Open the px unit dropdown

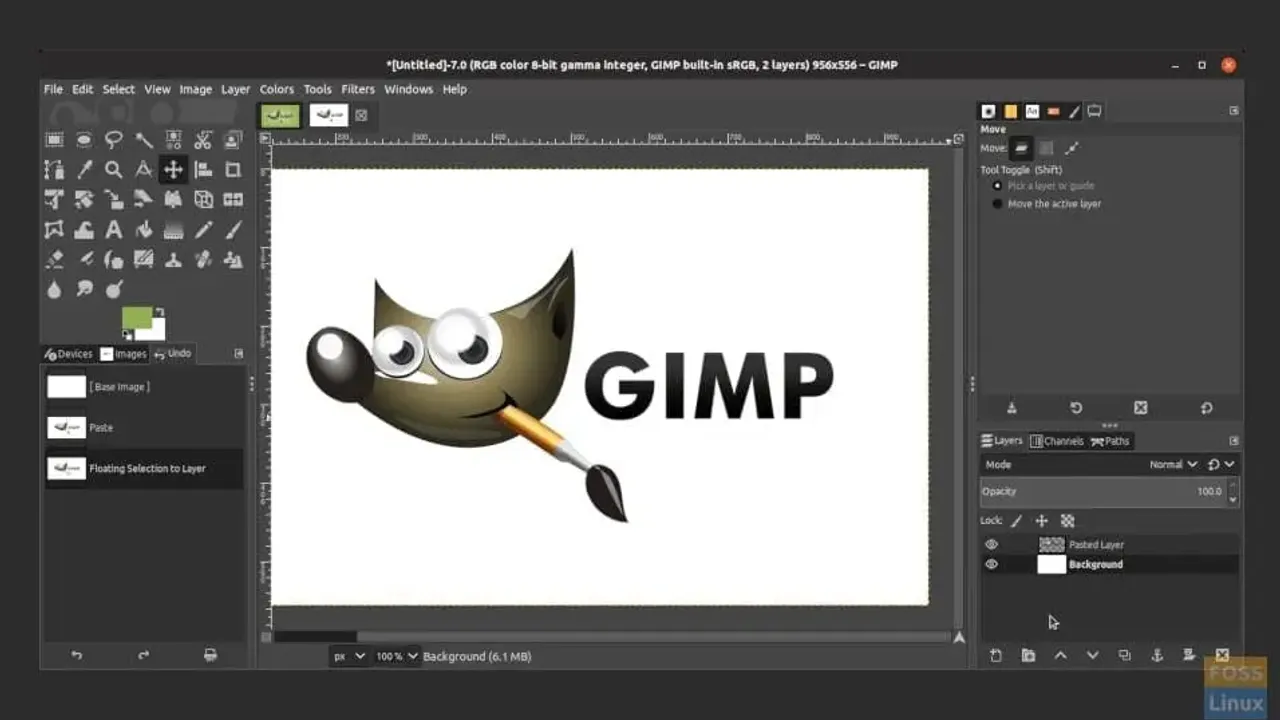point(349,656)
